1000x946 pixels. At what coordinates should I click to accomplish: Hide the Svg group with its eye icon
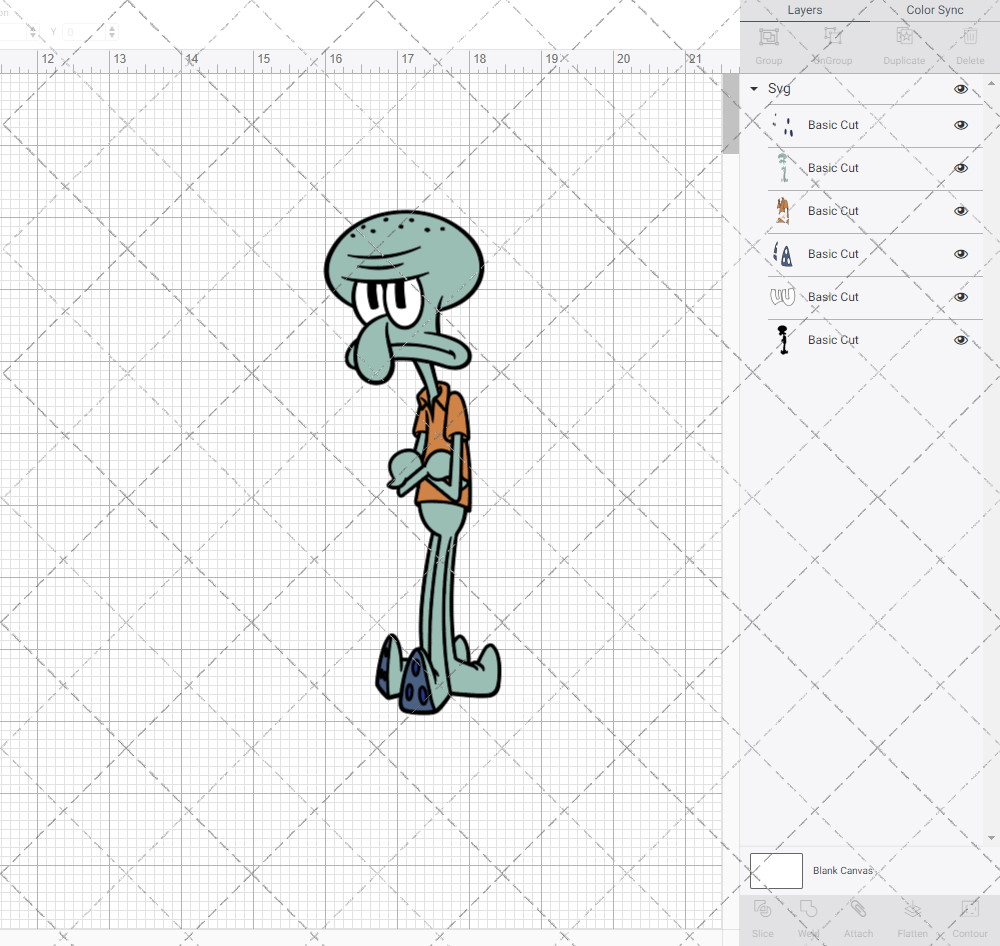coord(960,89)
